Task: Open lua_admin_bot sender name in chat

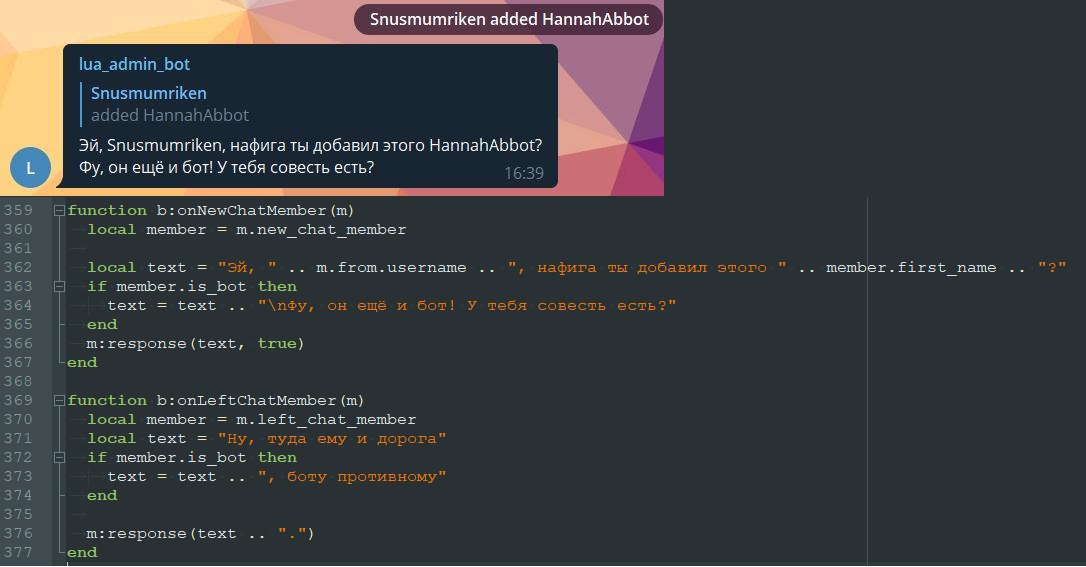Action: (134, 64)
